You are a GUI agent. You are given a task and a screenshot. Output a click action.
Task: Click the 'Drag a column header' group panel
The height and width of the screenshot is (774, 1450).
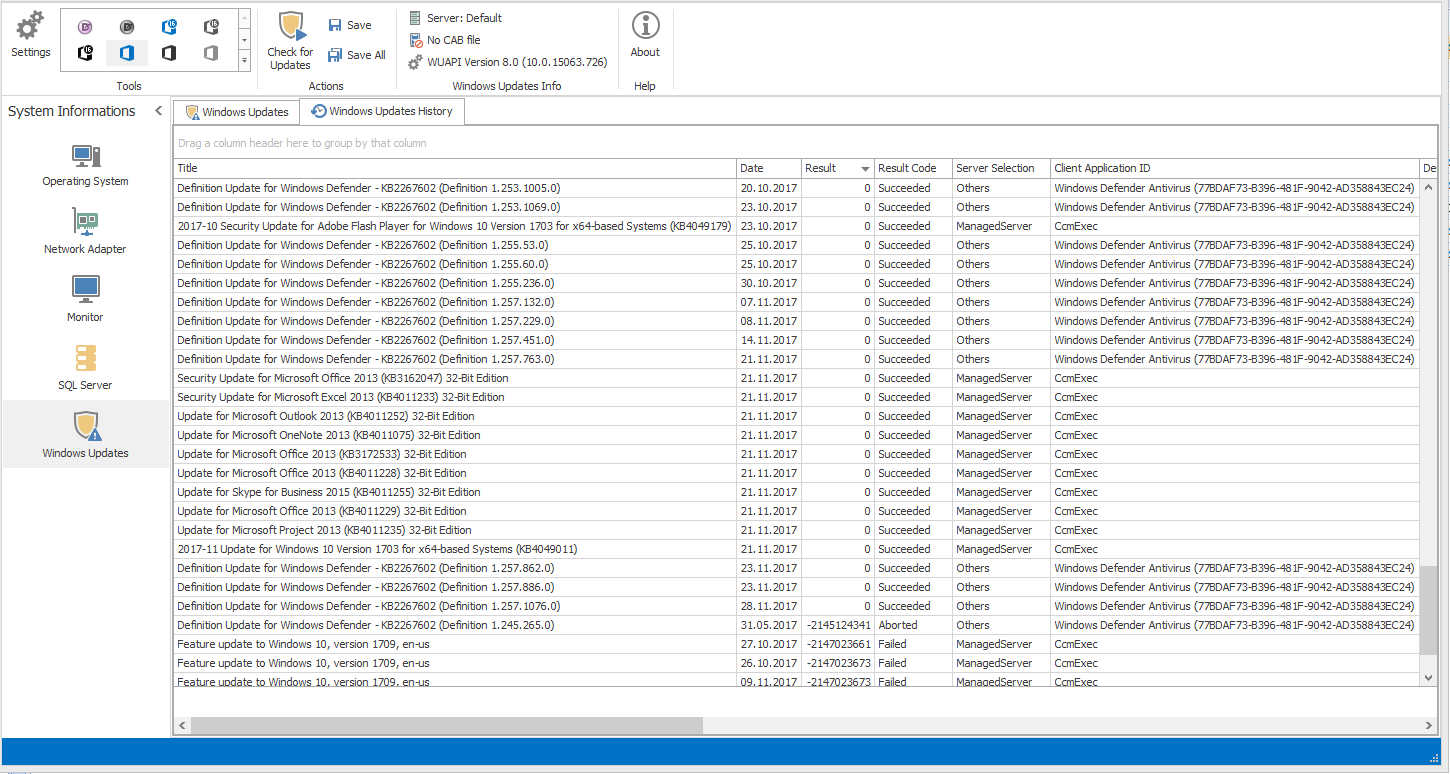pyautogui.click(x=805, y=143)
